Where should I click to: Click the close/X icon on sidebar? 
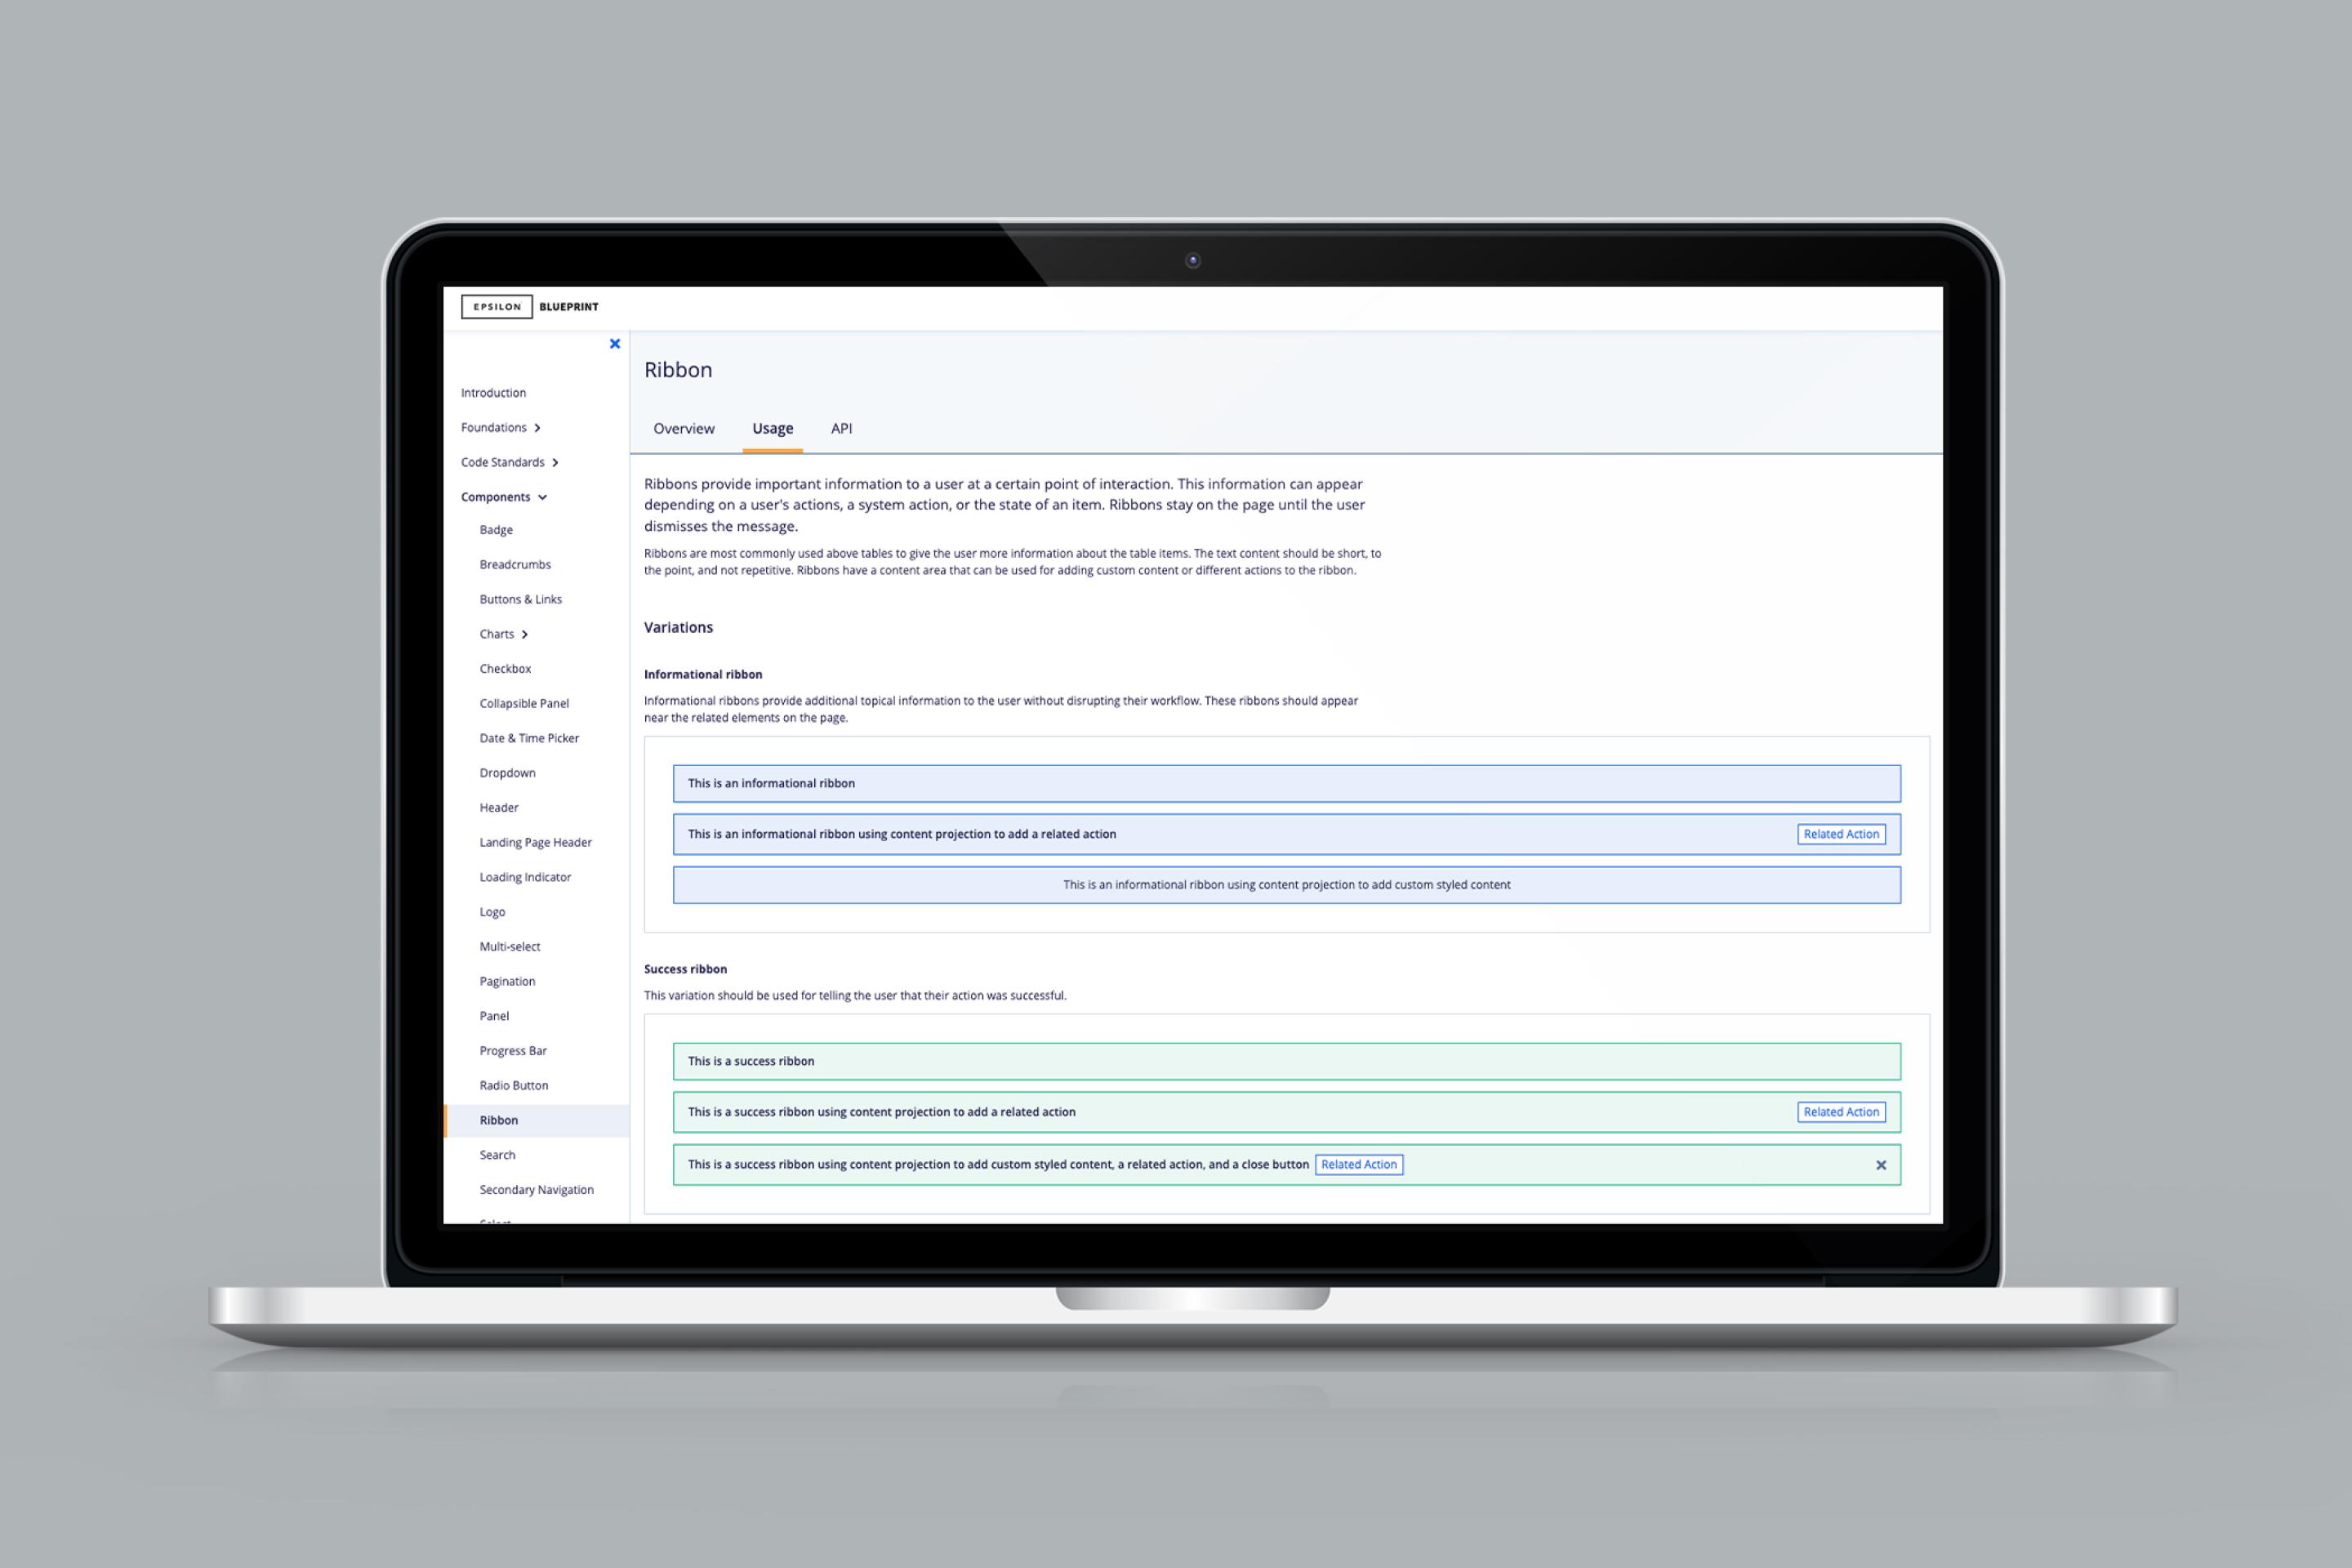[616, 343]
